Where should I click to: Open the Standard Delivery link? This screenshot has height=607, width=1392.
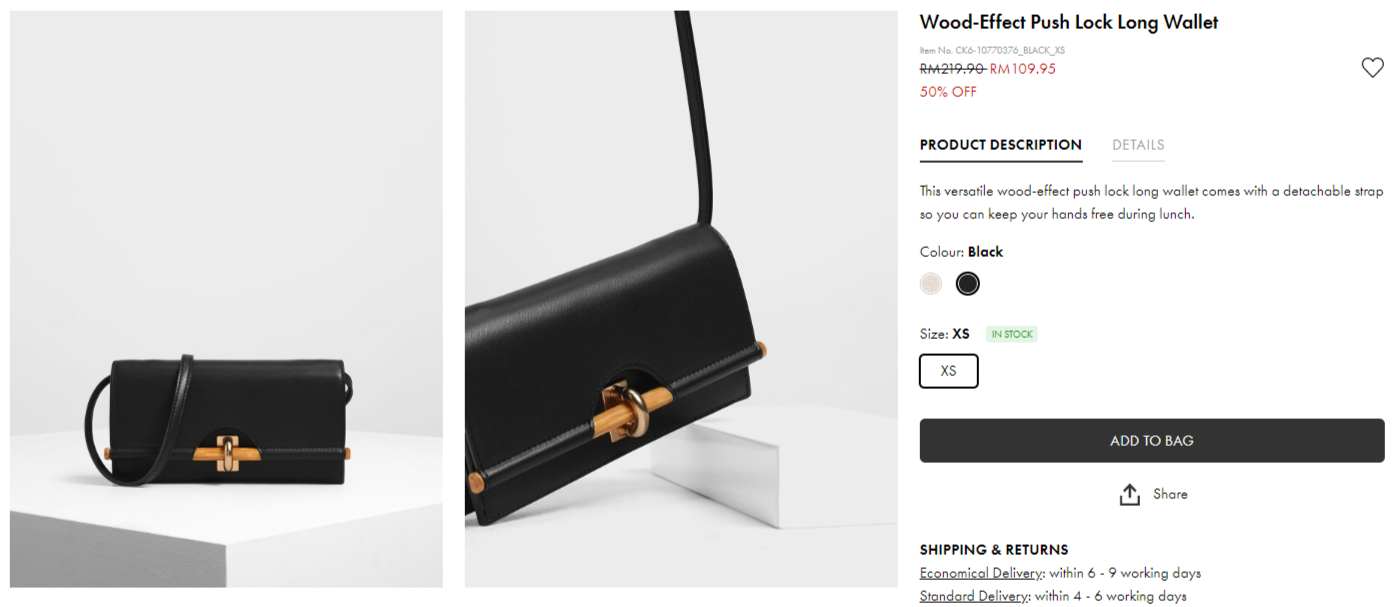[974, 596]
